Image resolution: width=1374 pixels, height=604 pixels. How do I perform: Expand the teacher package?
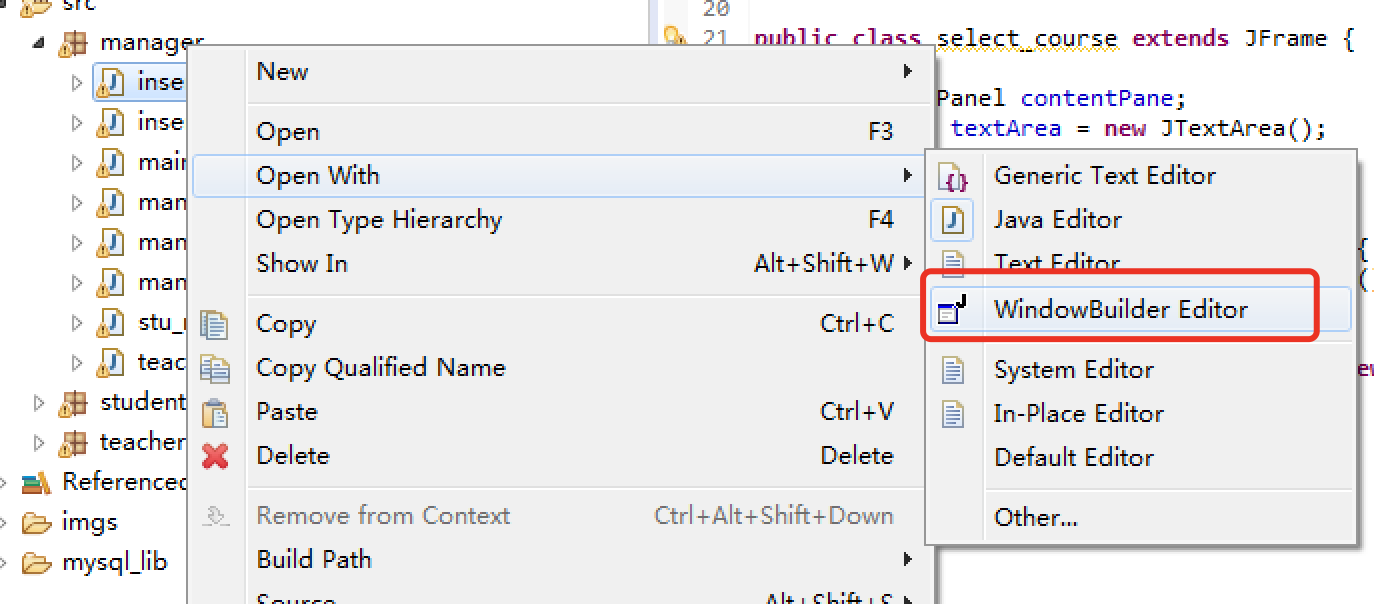(40, 443)
